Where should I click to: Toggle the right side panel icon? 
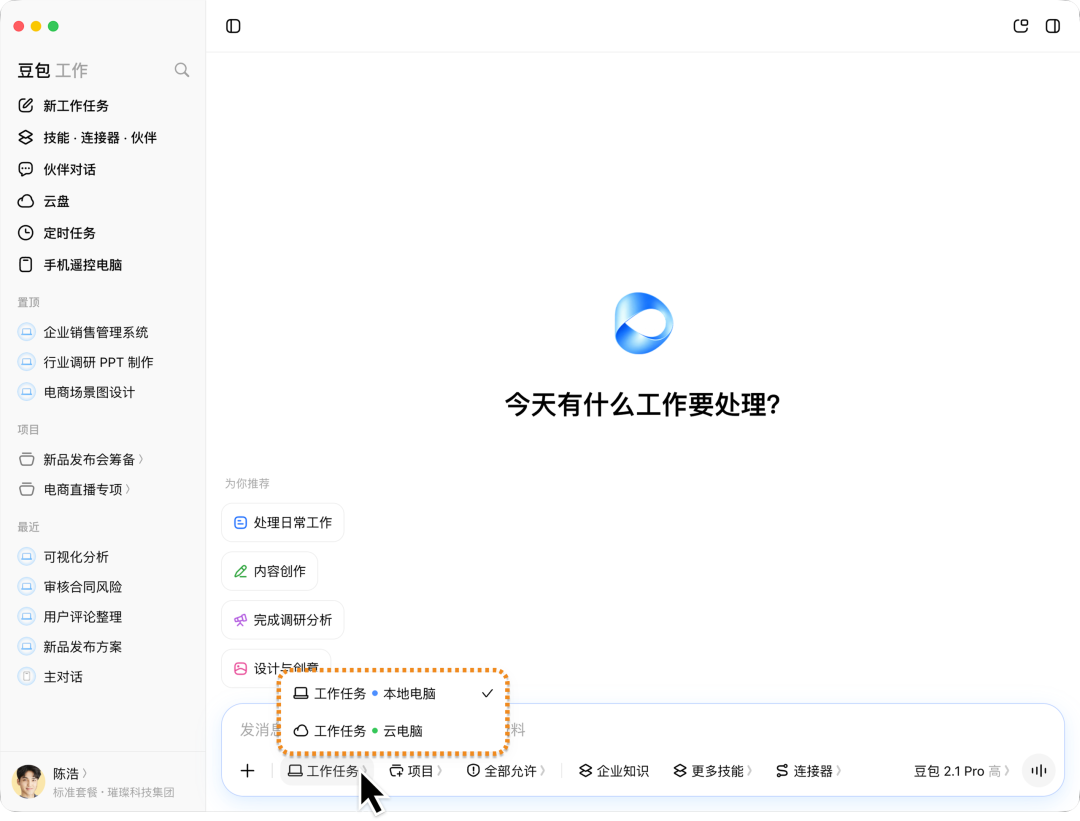pos(1052,26)
